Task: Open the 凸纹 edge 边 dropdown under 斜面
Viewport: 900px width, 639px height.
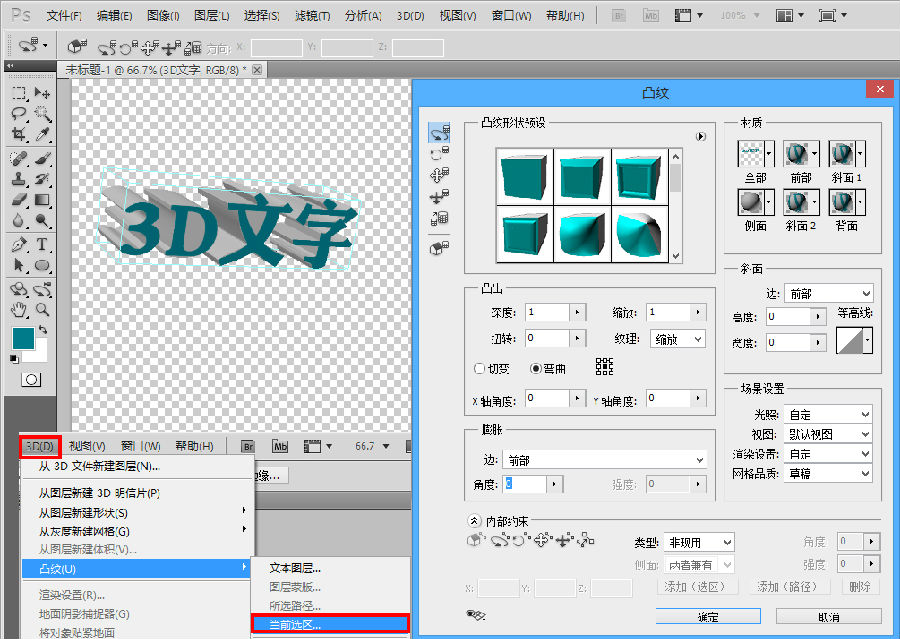Action: (828, 293)
